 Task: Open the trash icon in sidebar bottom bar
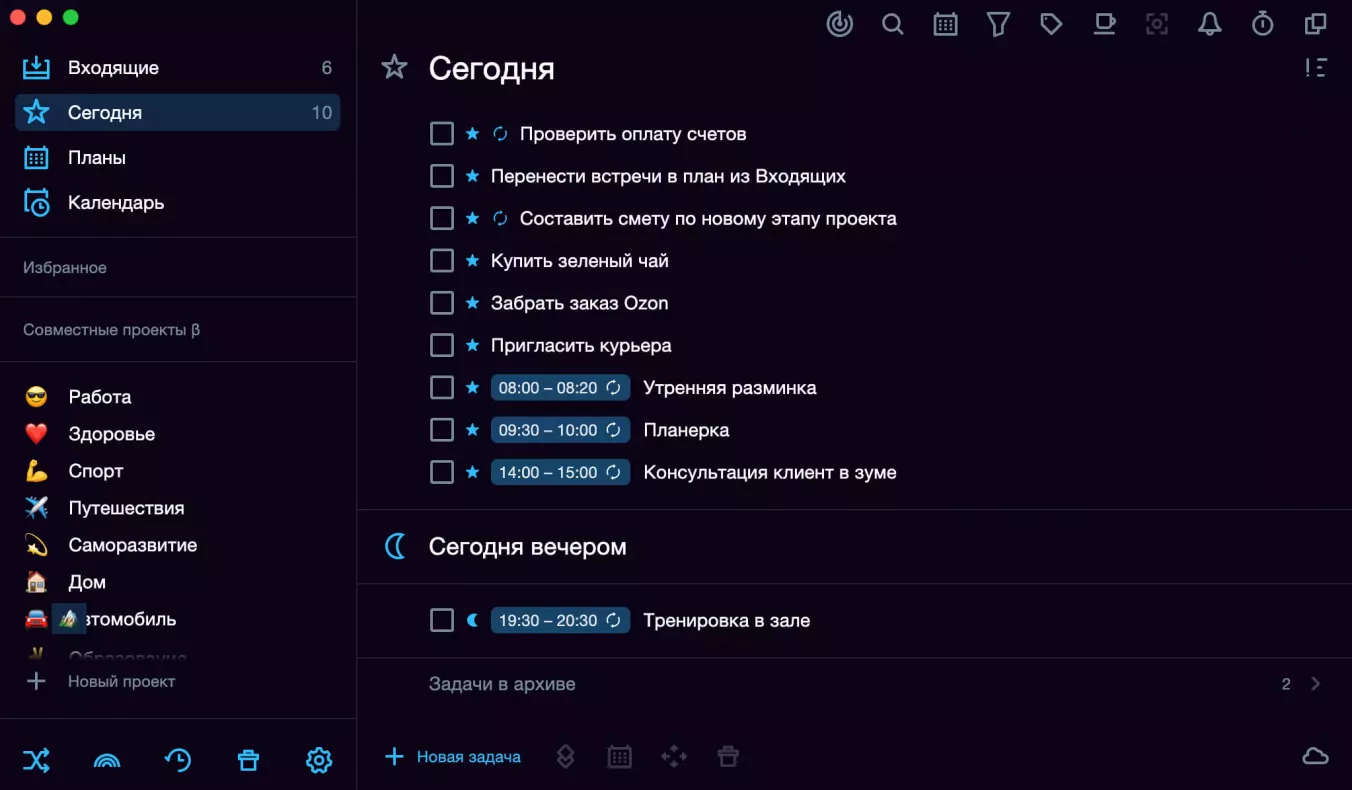248,761
